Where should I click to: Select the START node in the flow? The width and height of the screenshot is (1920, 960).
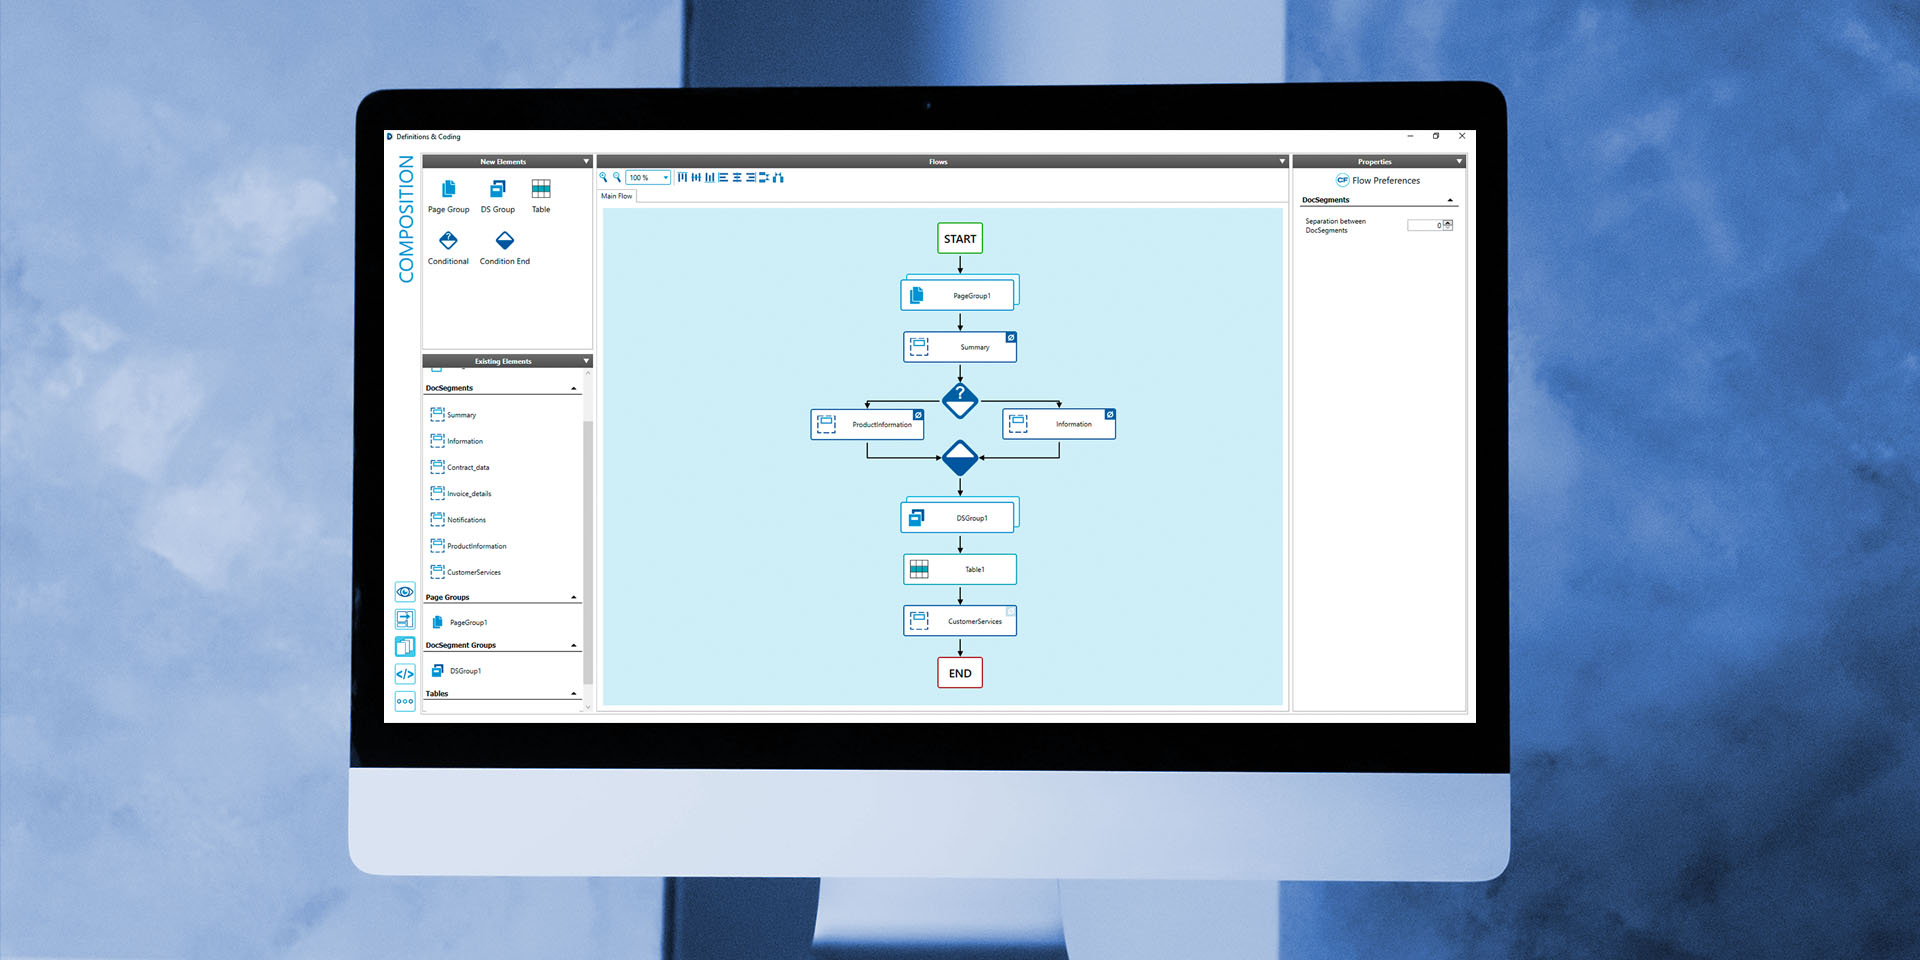click(x=960, y=238)
